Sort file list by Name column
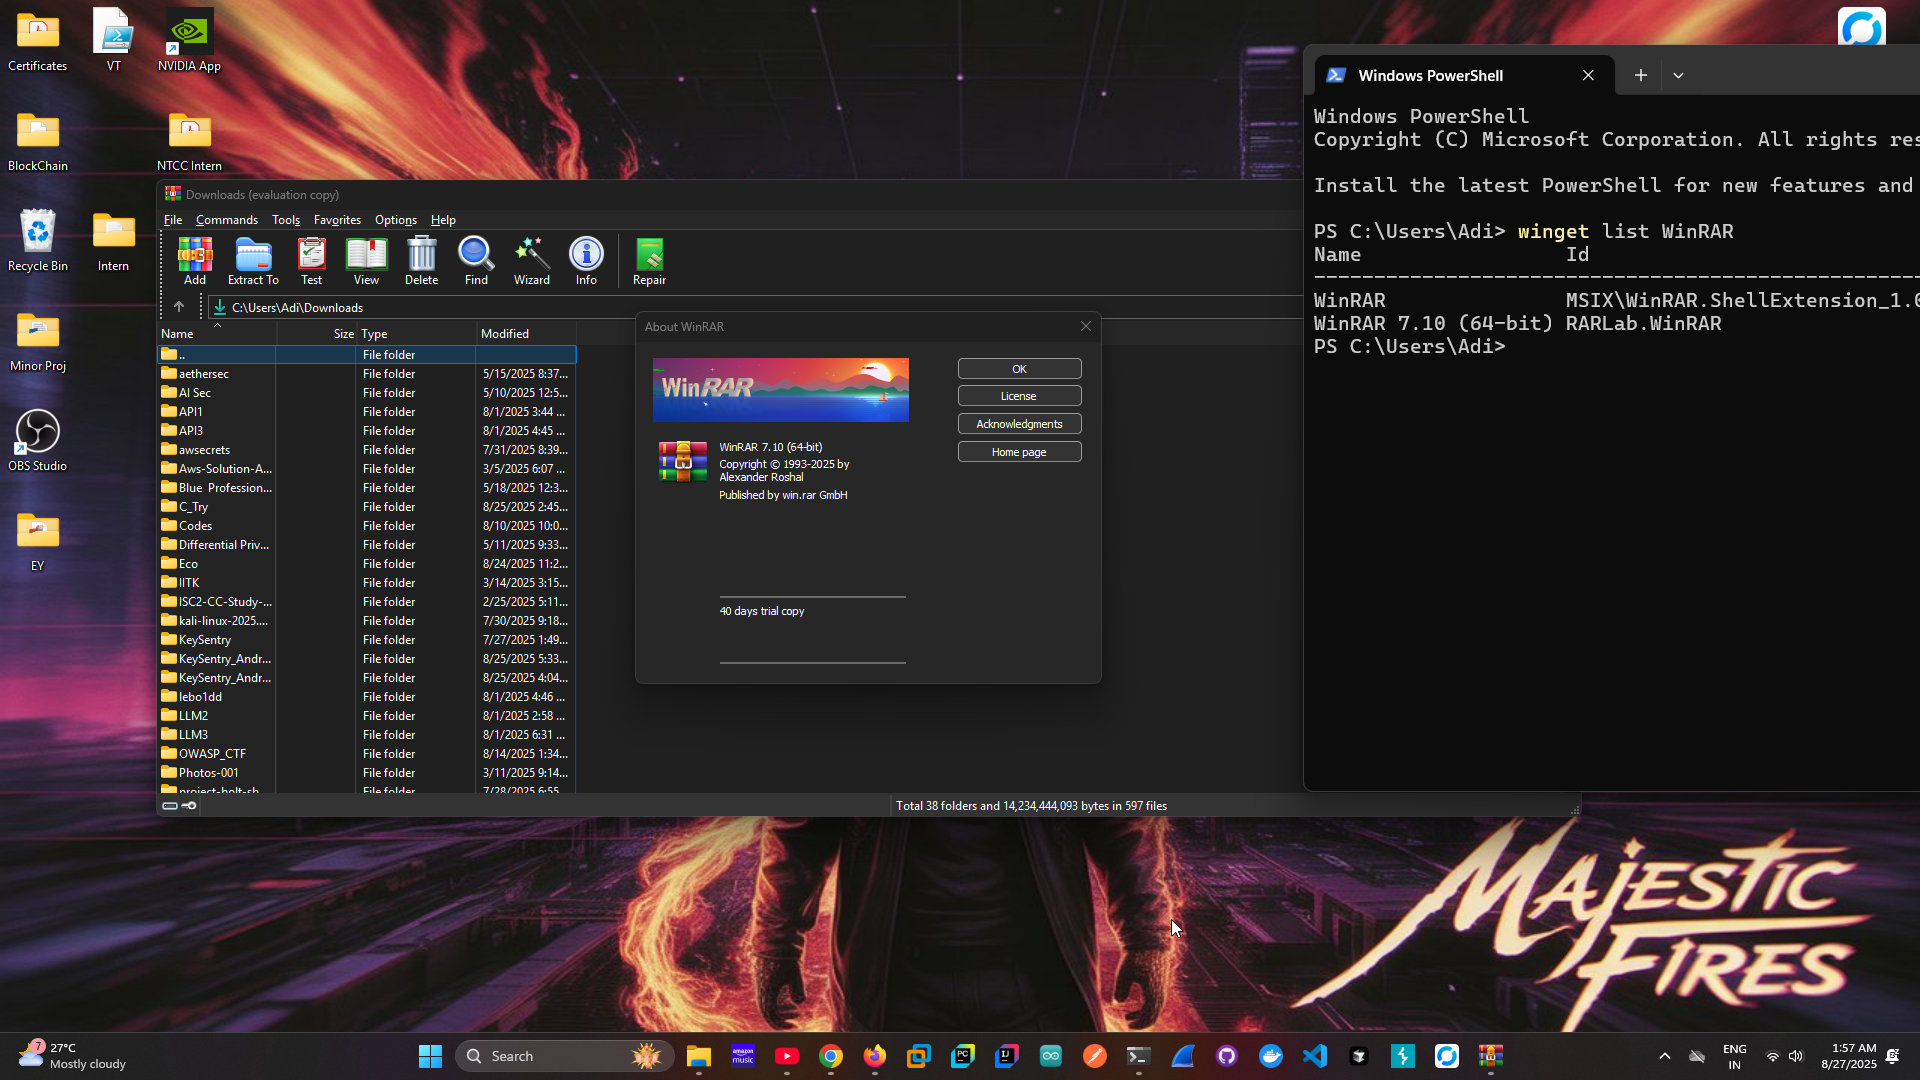This screenshot has height=1080, width=1920. (217, 334)
